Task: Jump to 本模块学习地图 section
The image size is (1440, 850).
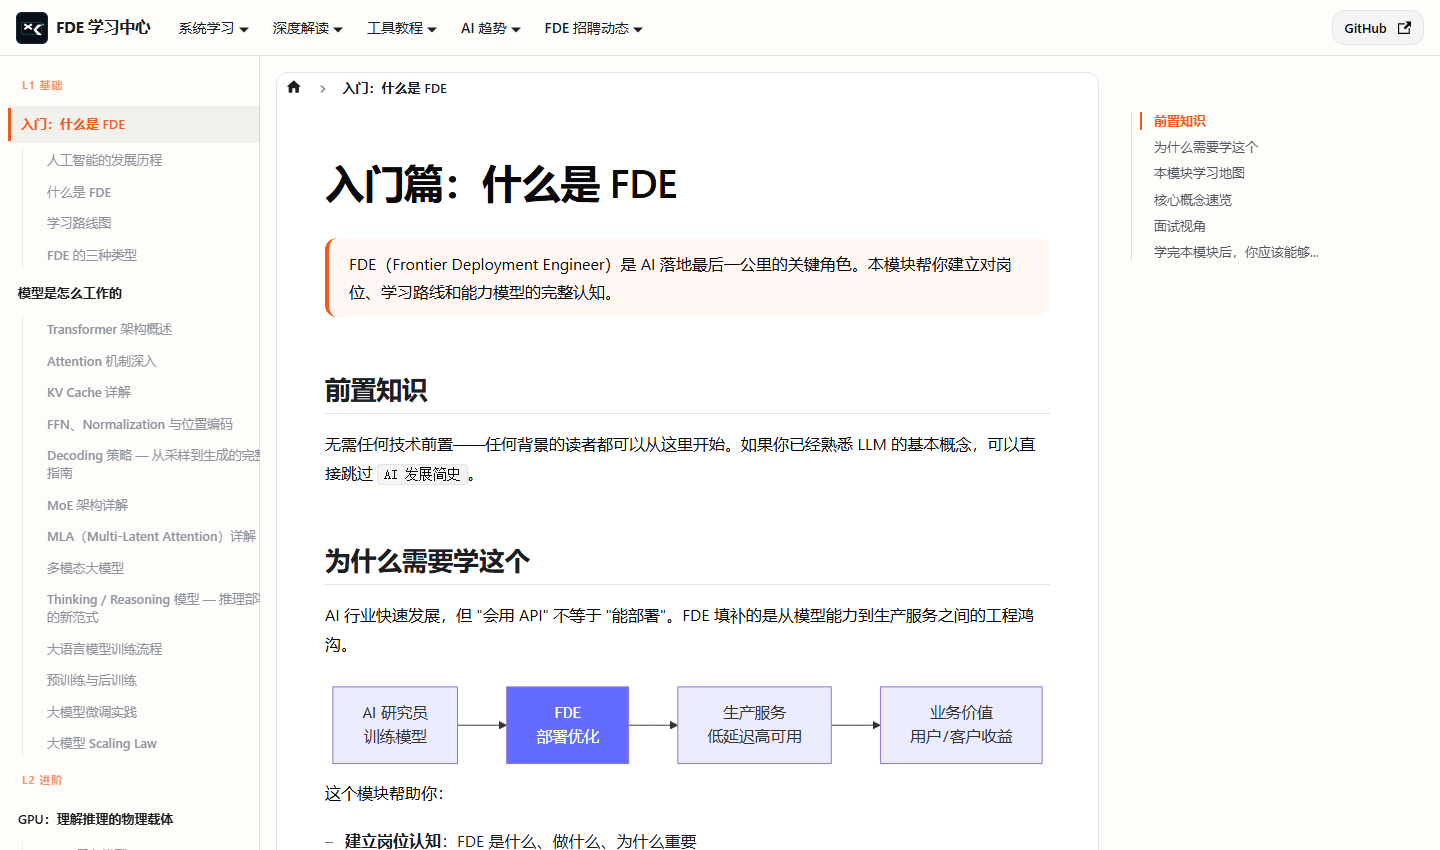Action: click(x=1199, y=173)
